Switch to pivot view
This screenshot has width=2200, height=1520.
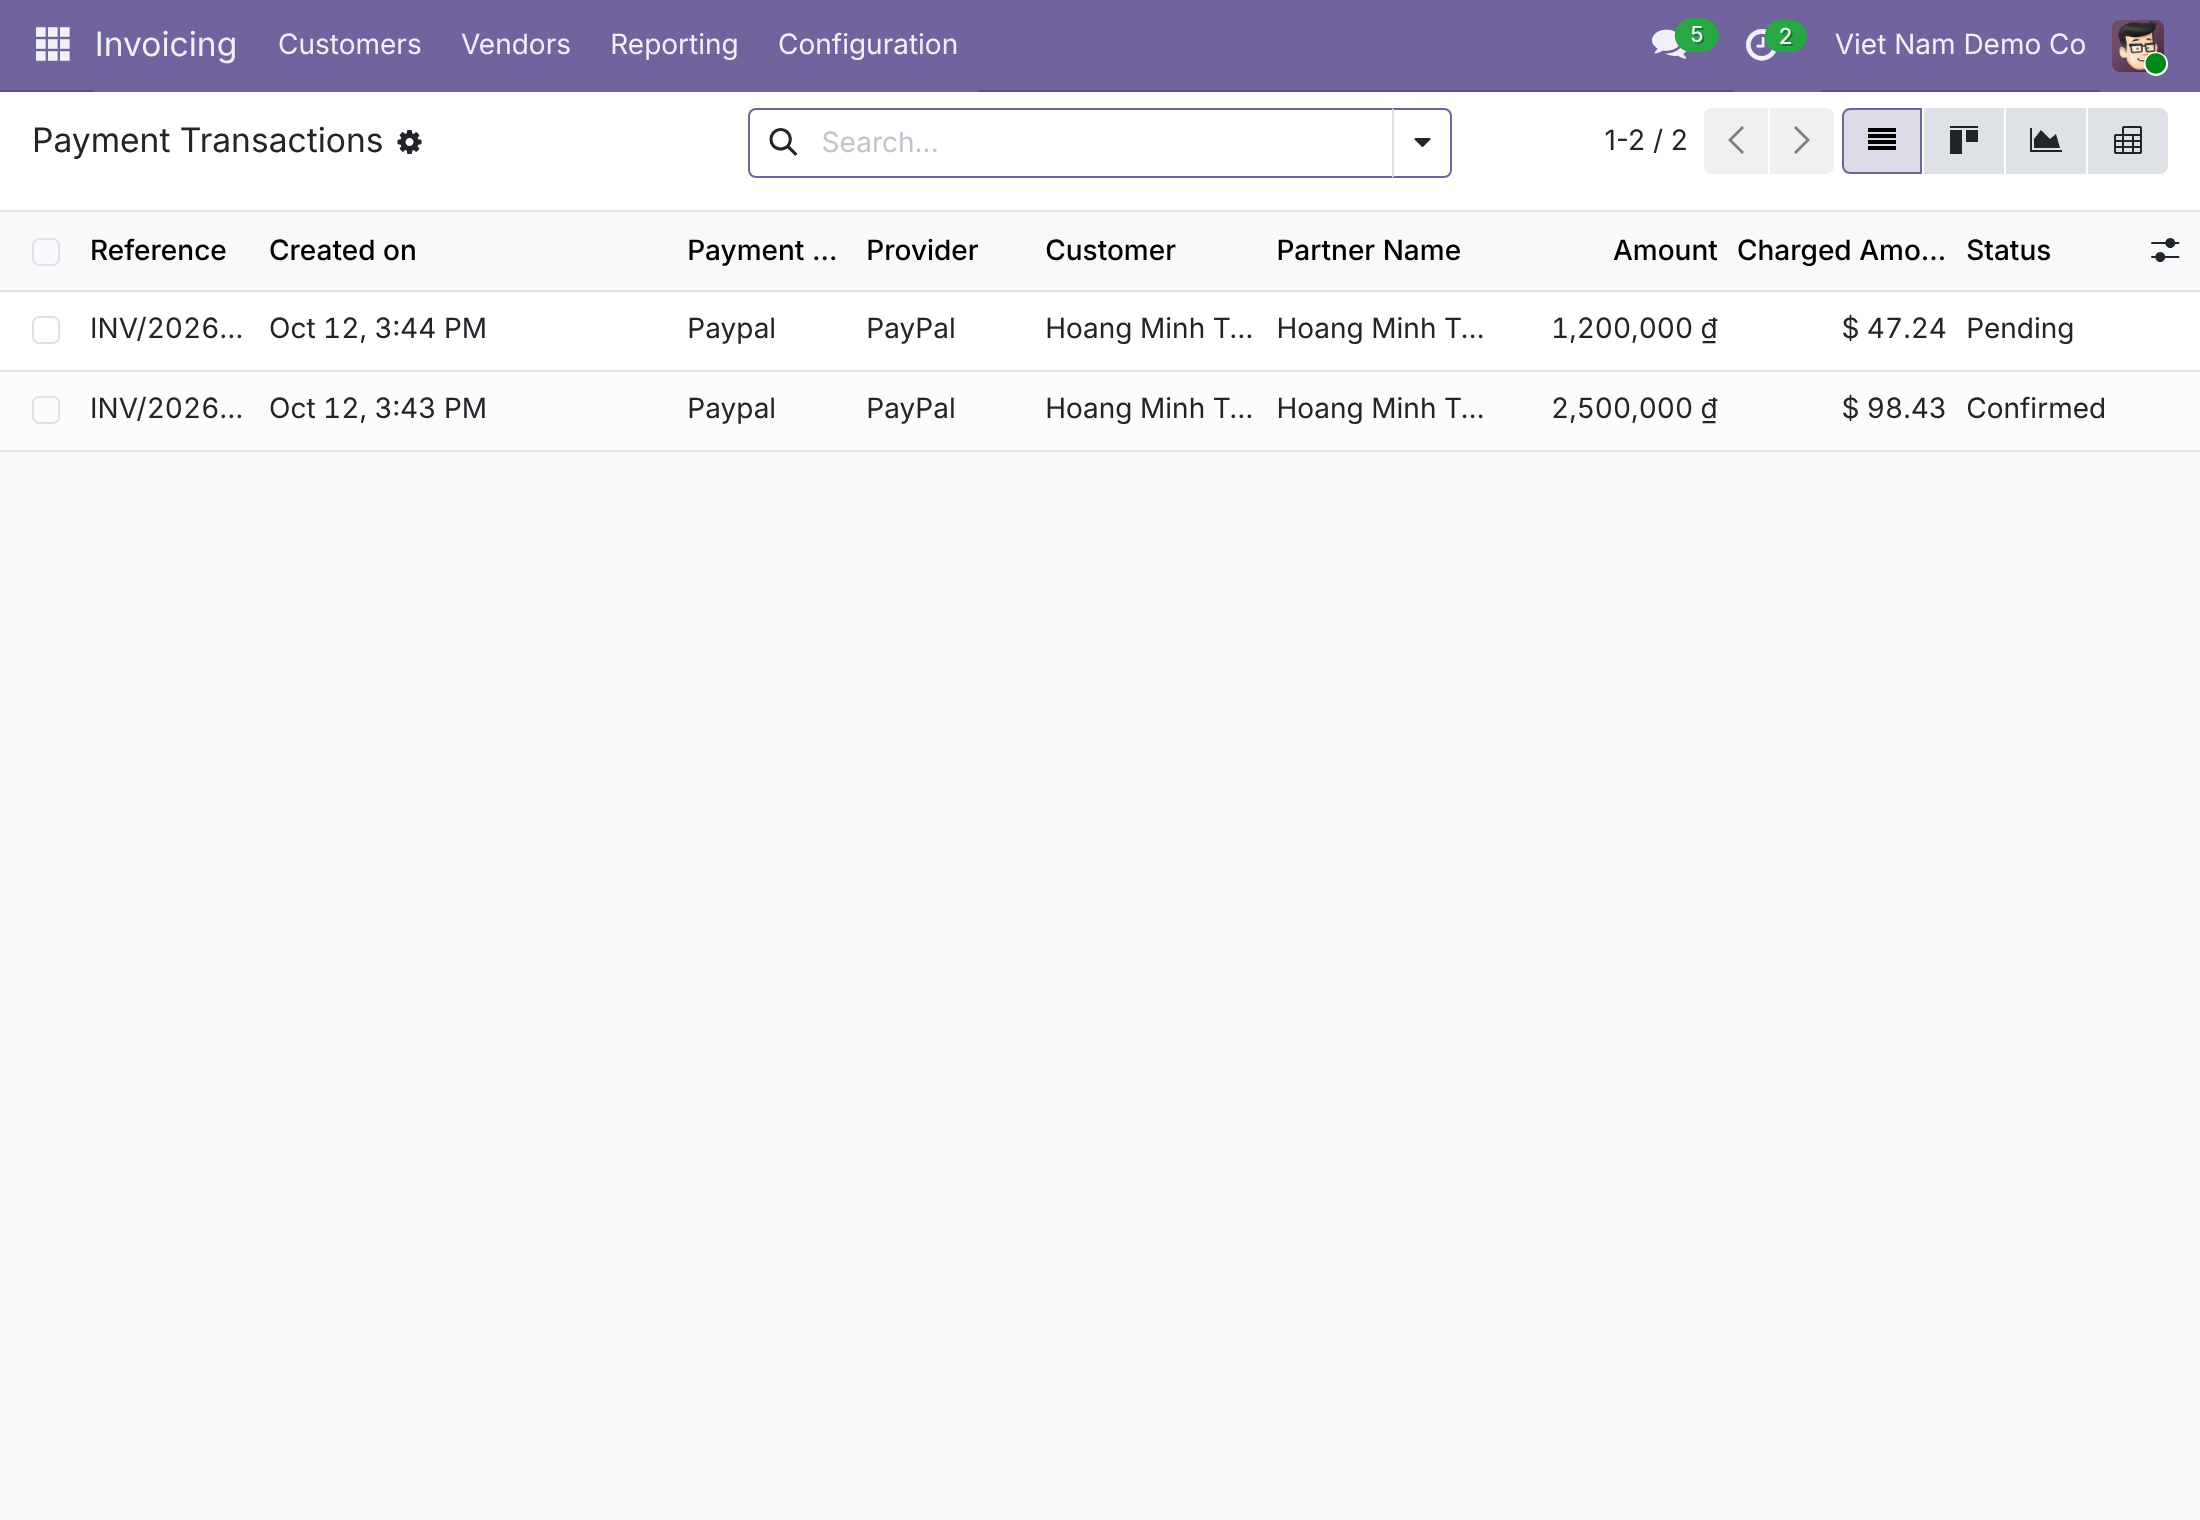[2128, 141]
